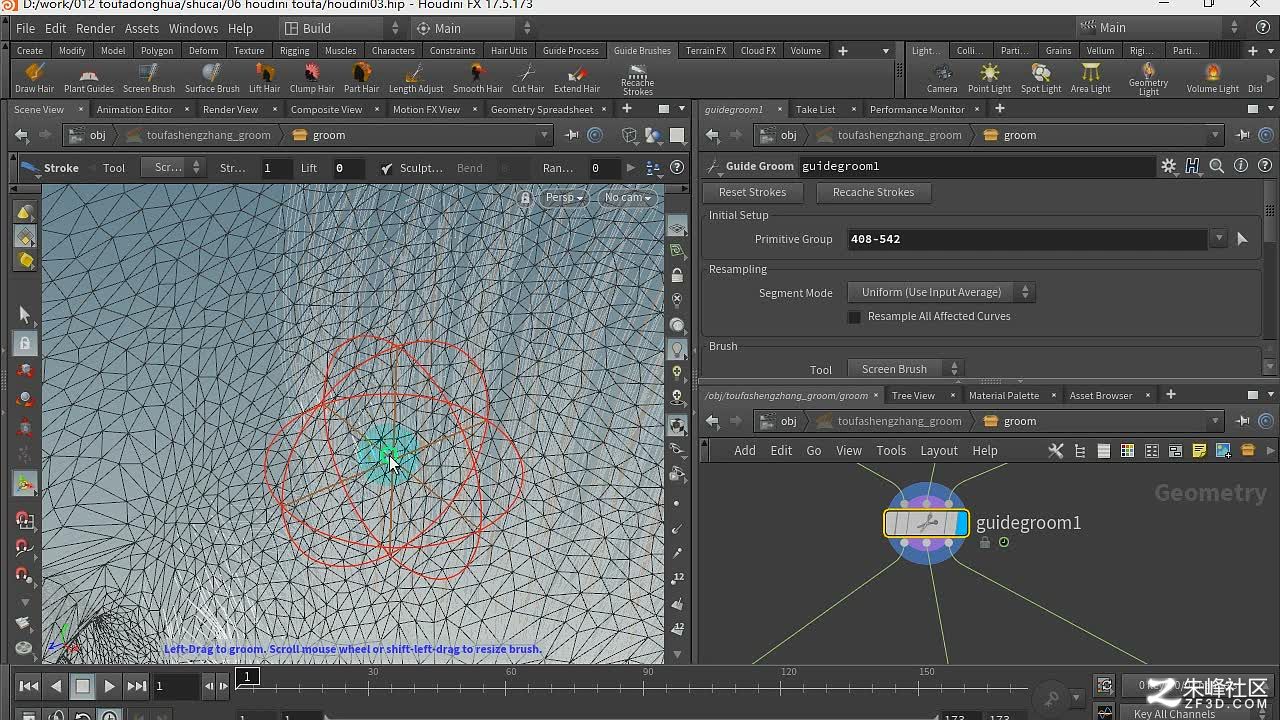Switch to the Take List tab
This screenshot has width=1280, height=720.
click(x=815, y=109)
